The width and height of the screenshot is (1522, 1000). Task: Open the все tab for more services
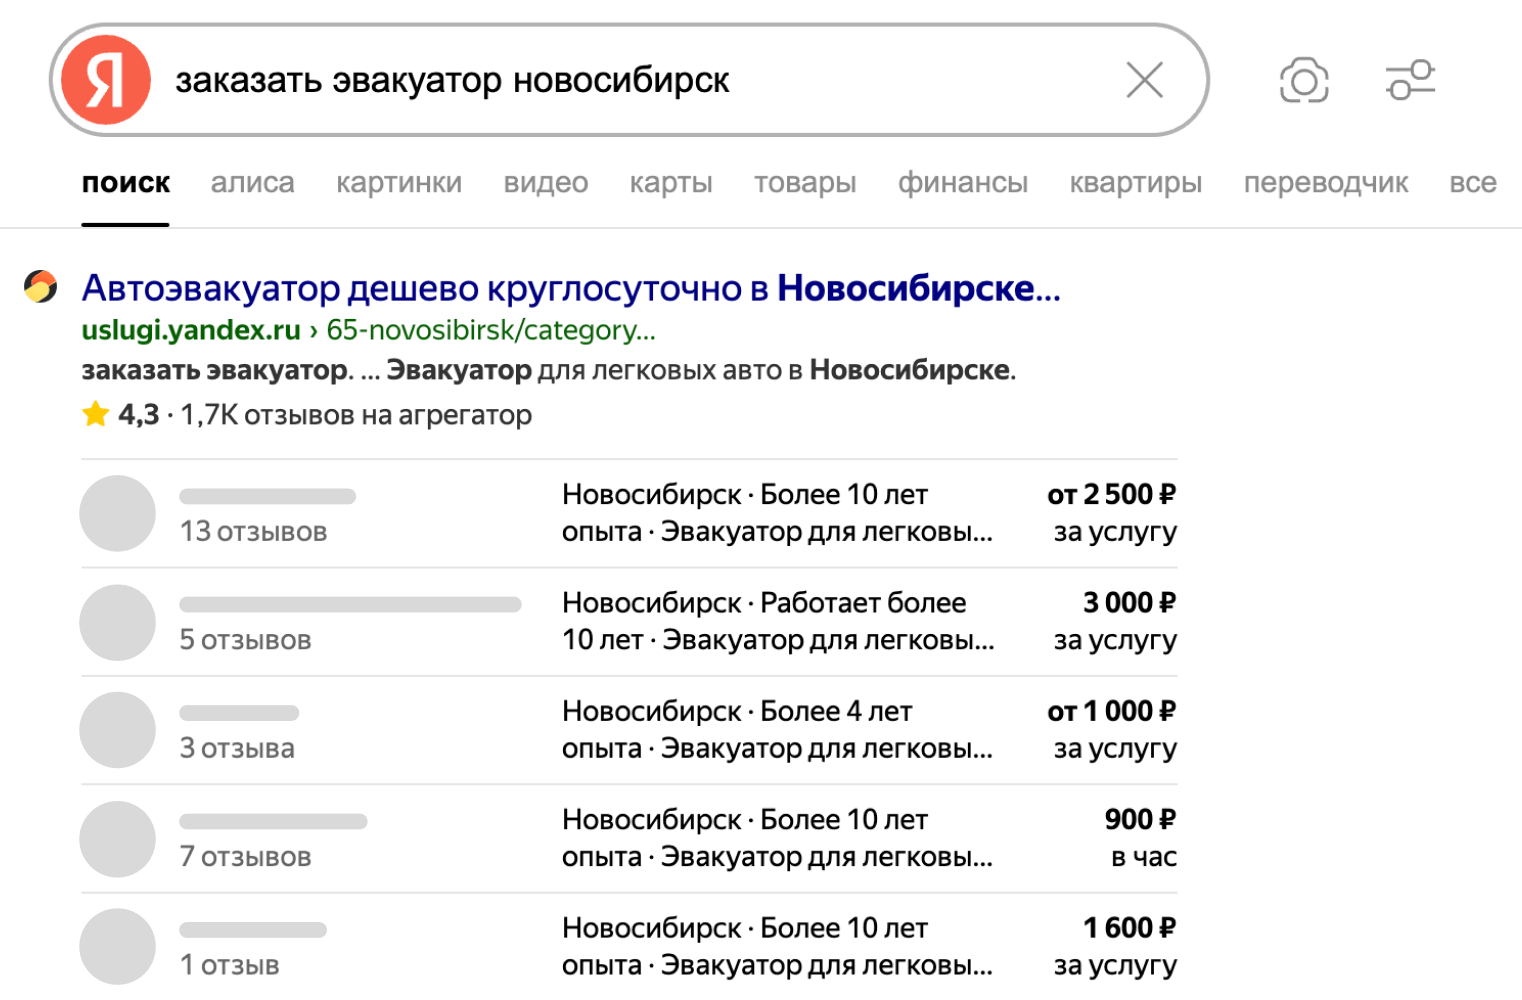(x=1474, y=182)
